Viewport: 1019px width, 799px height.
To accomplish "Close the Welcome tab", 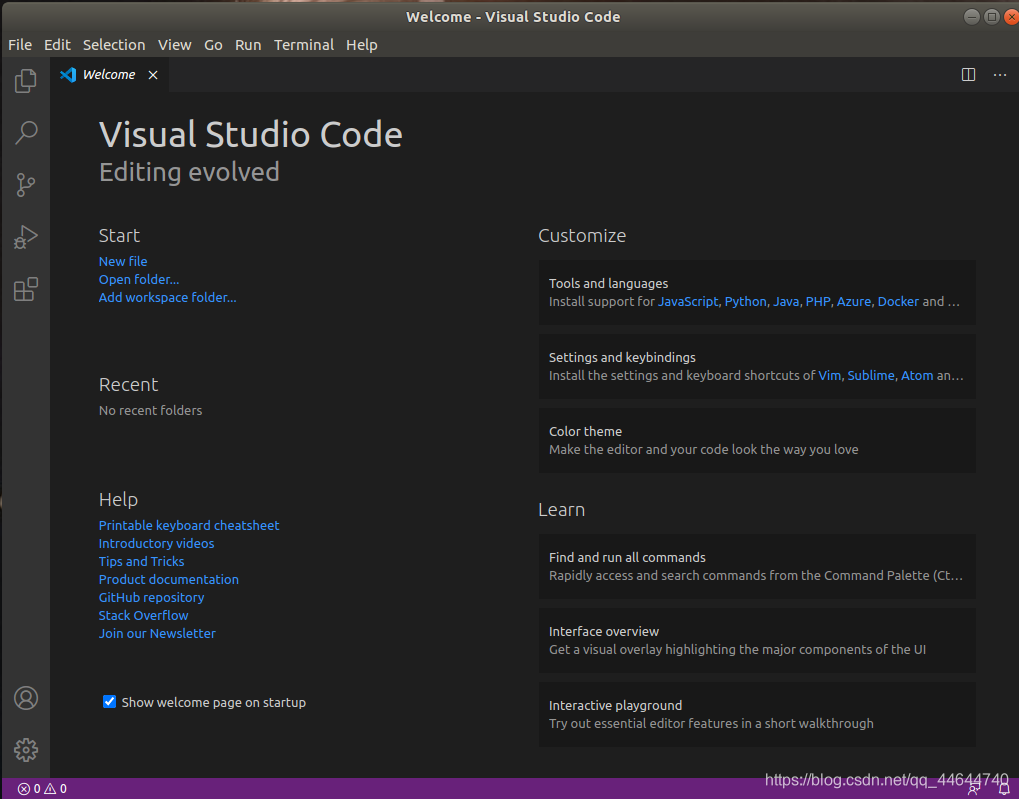I will coord(153,75).
